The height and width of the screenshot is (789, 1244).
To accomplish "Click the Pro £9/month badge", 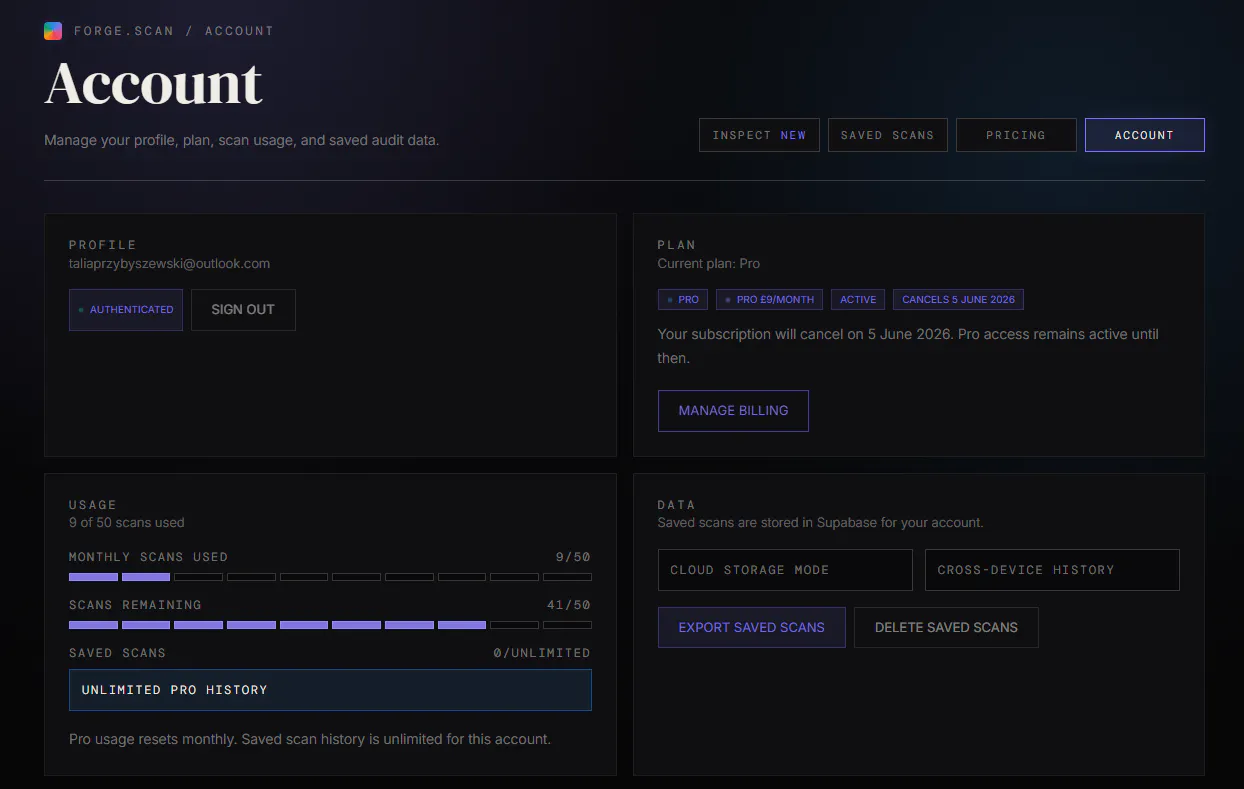I will click(769, 299).
